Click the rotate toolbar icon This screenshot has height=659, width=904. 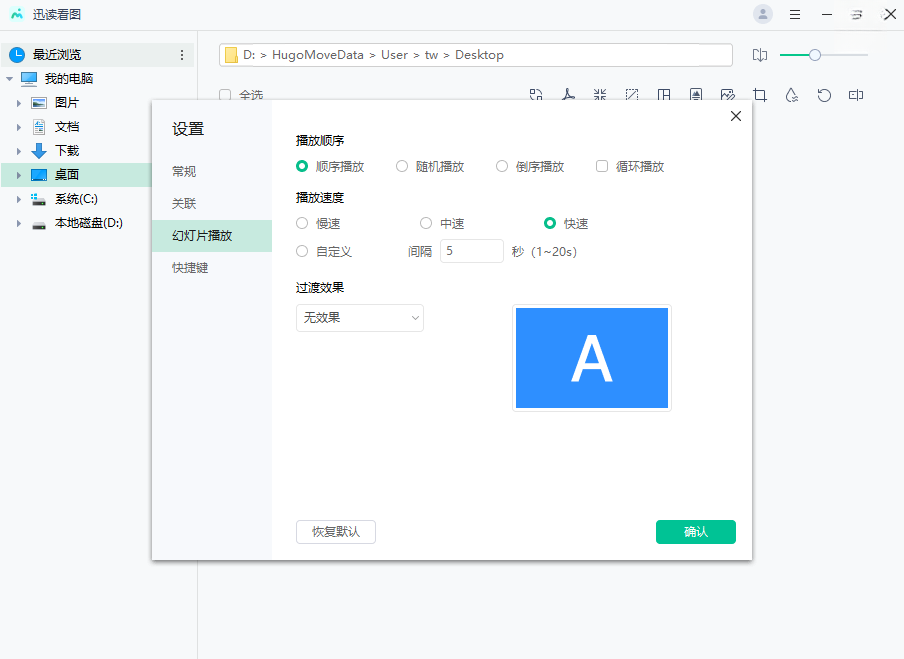pos(824,95)
